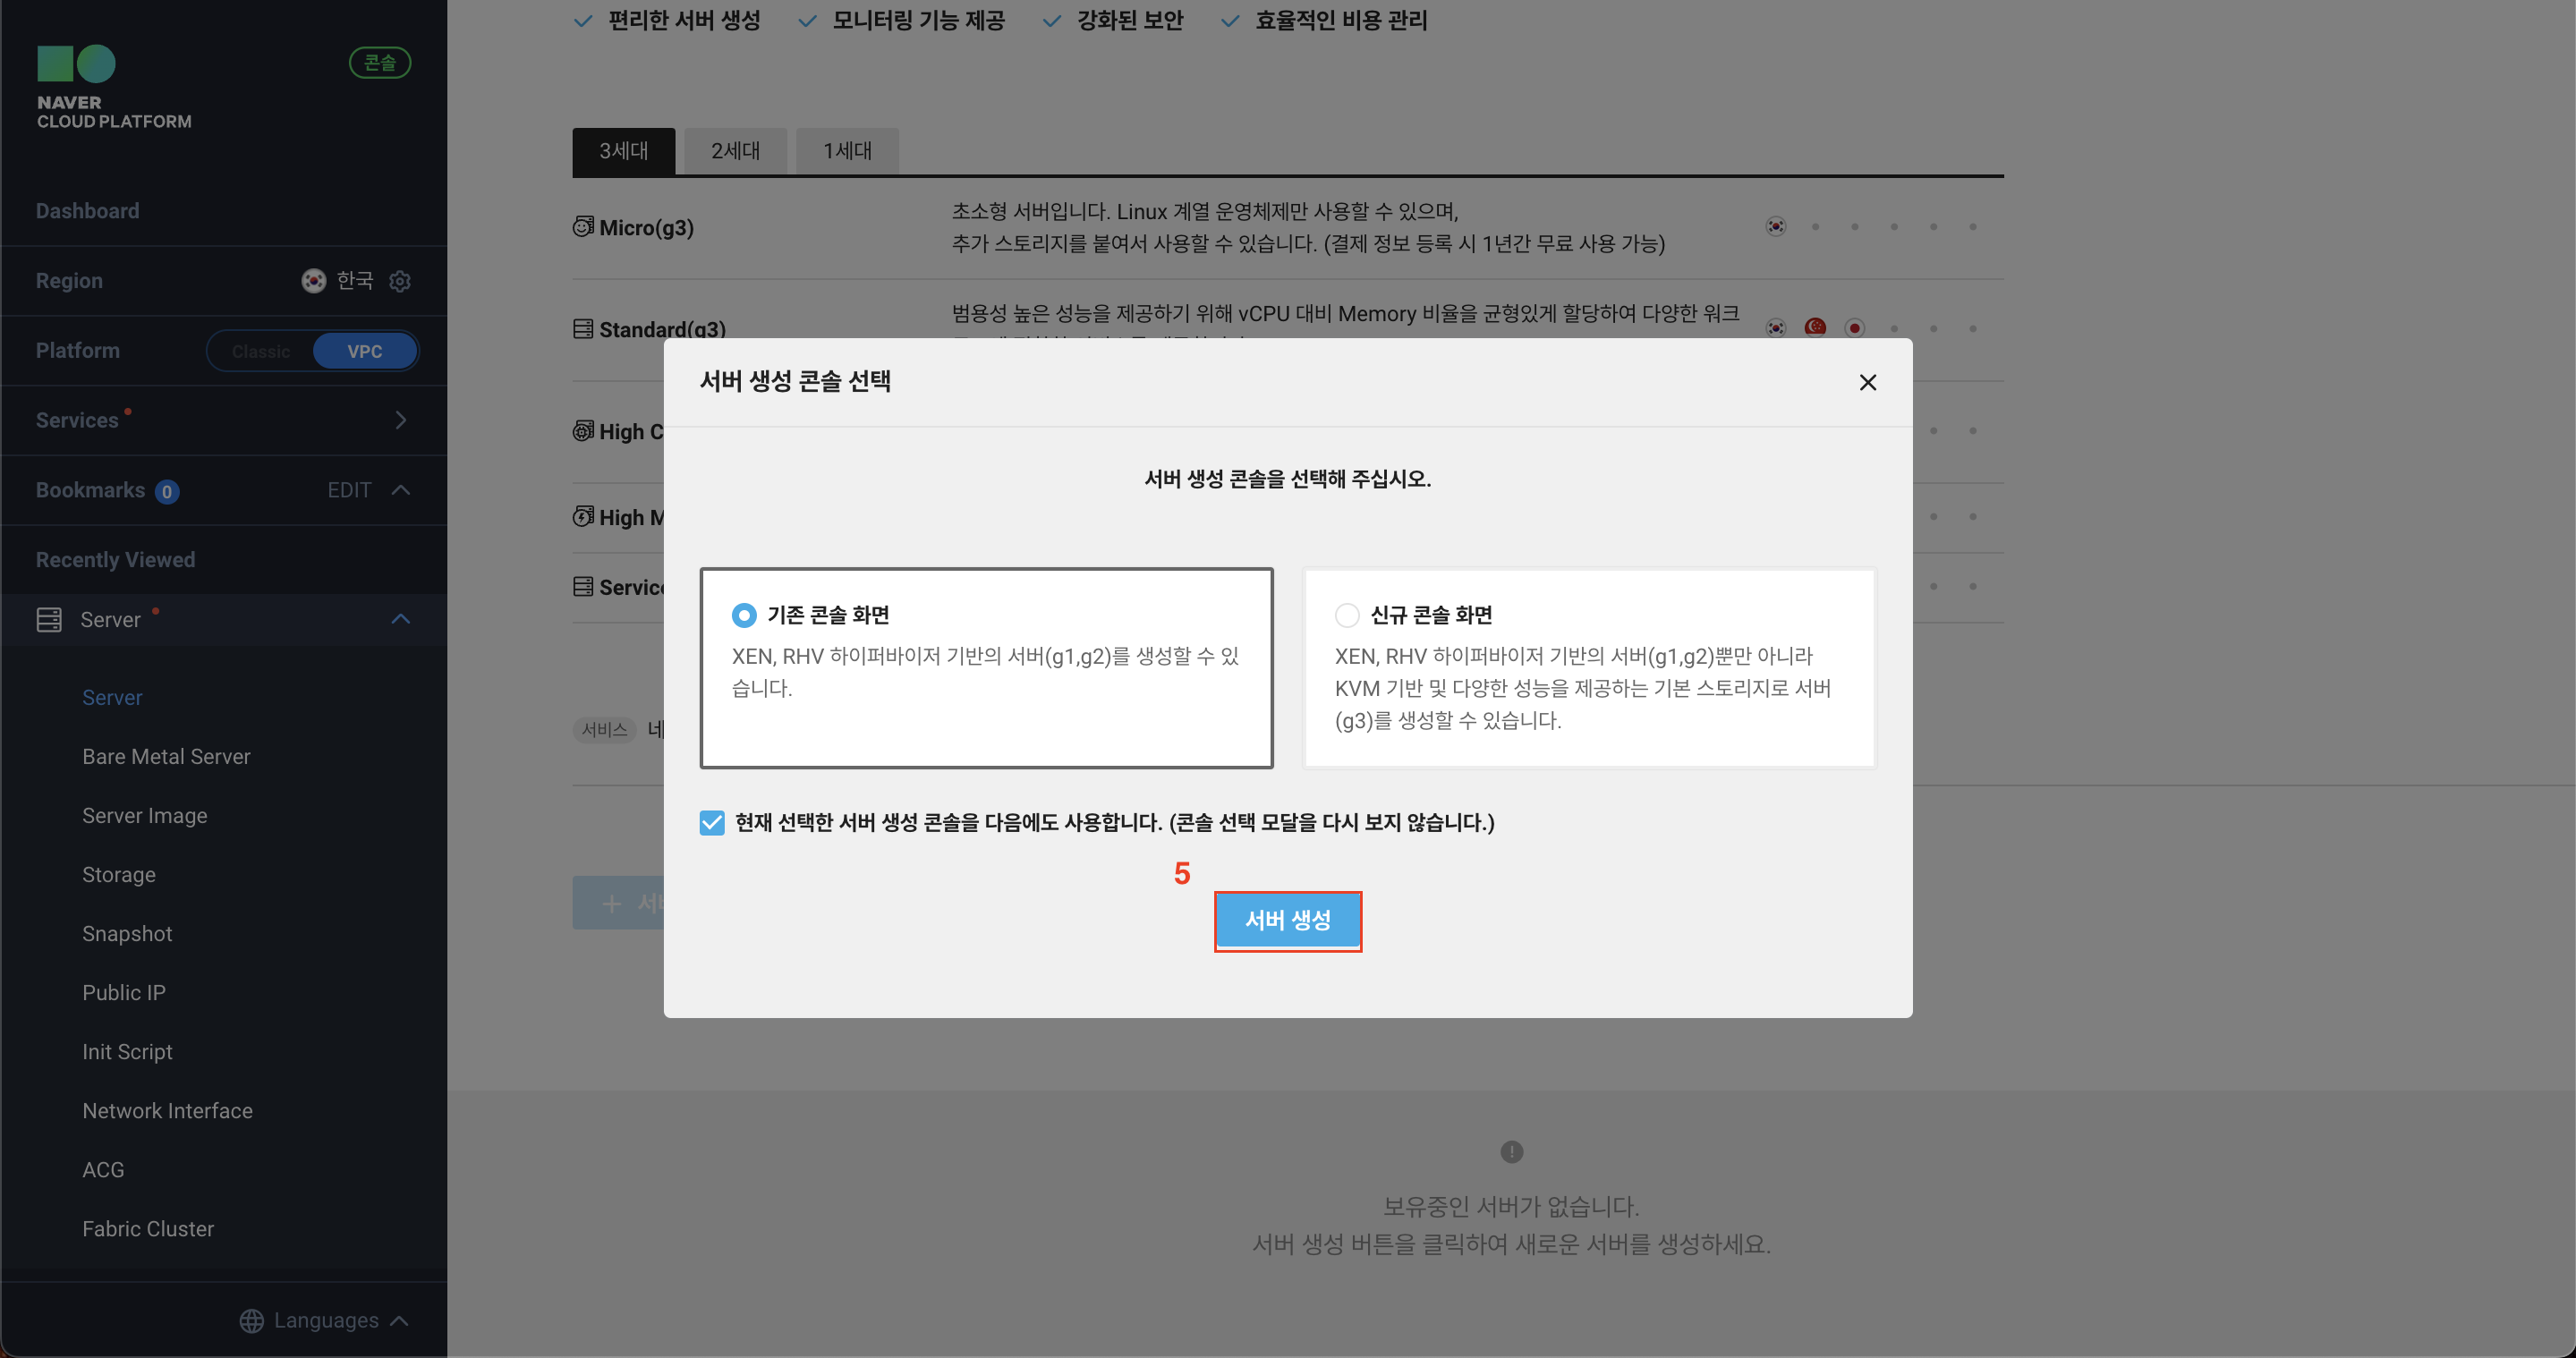
Task: Click the Micro(g3) server type icon
Action: tap(583, 227)
